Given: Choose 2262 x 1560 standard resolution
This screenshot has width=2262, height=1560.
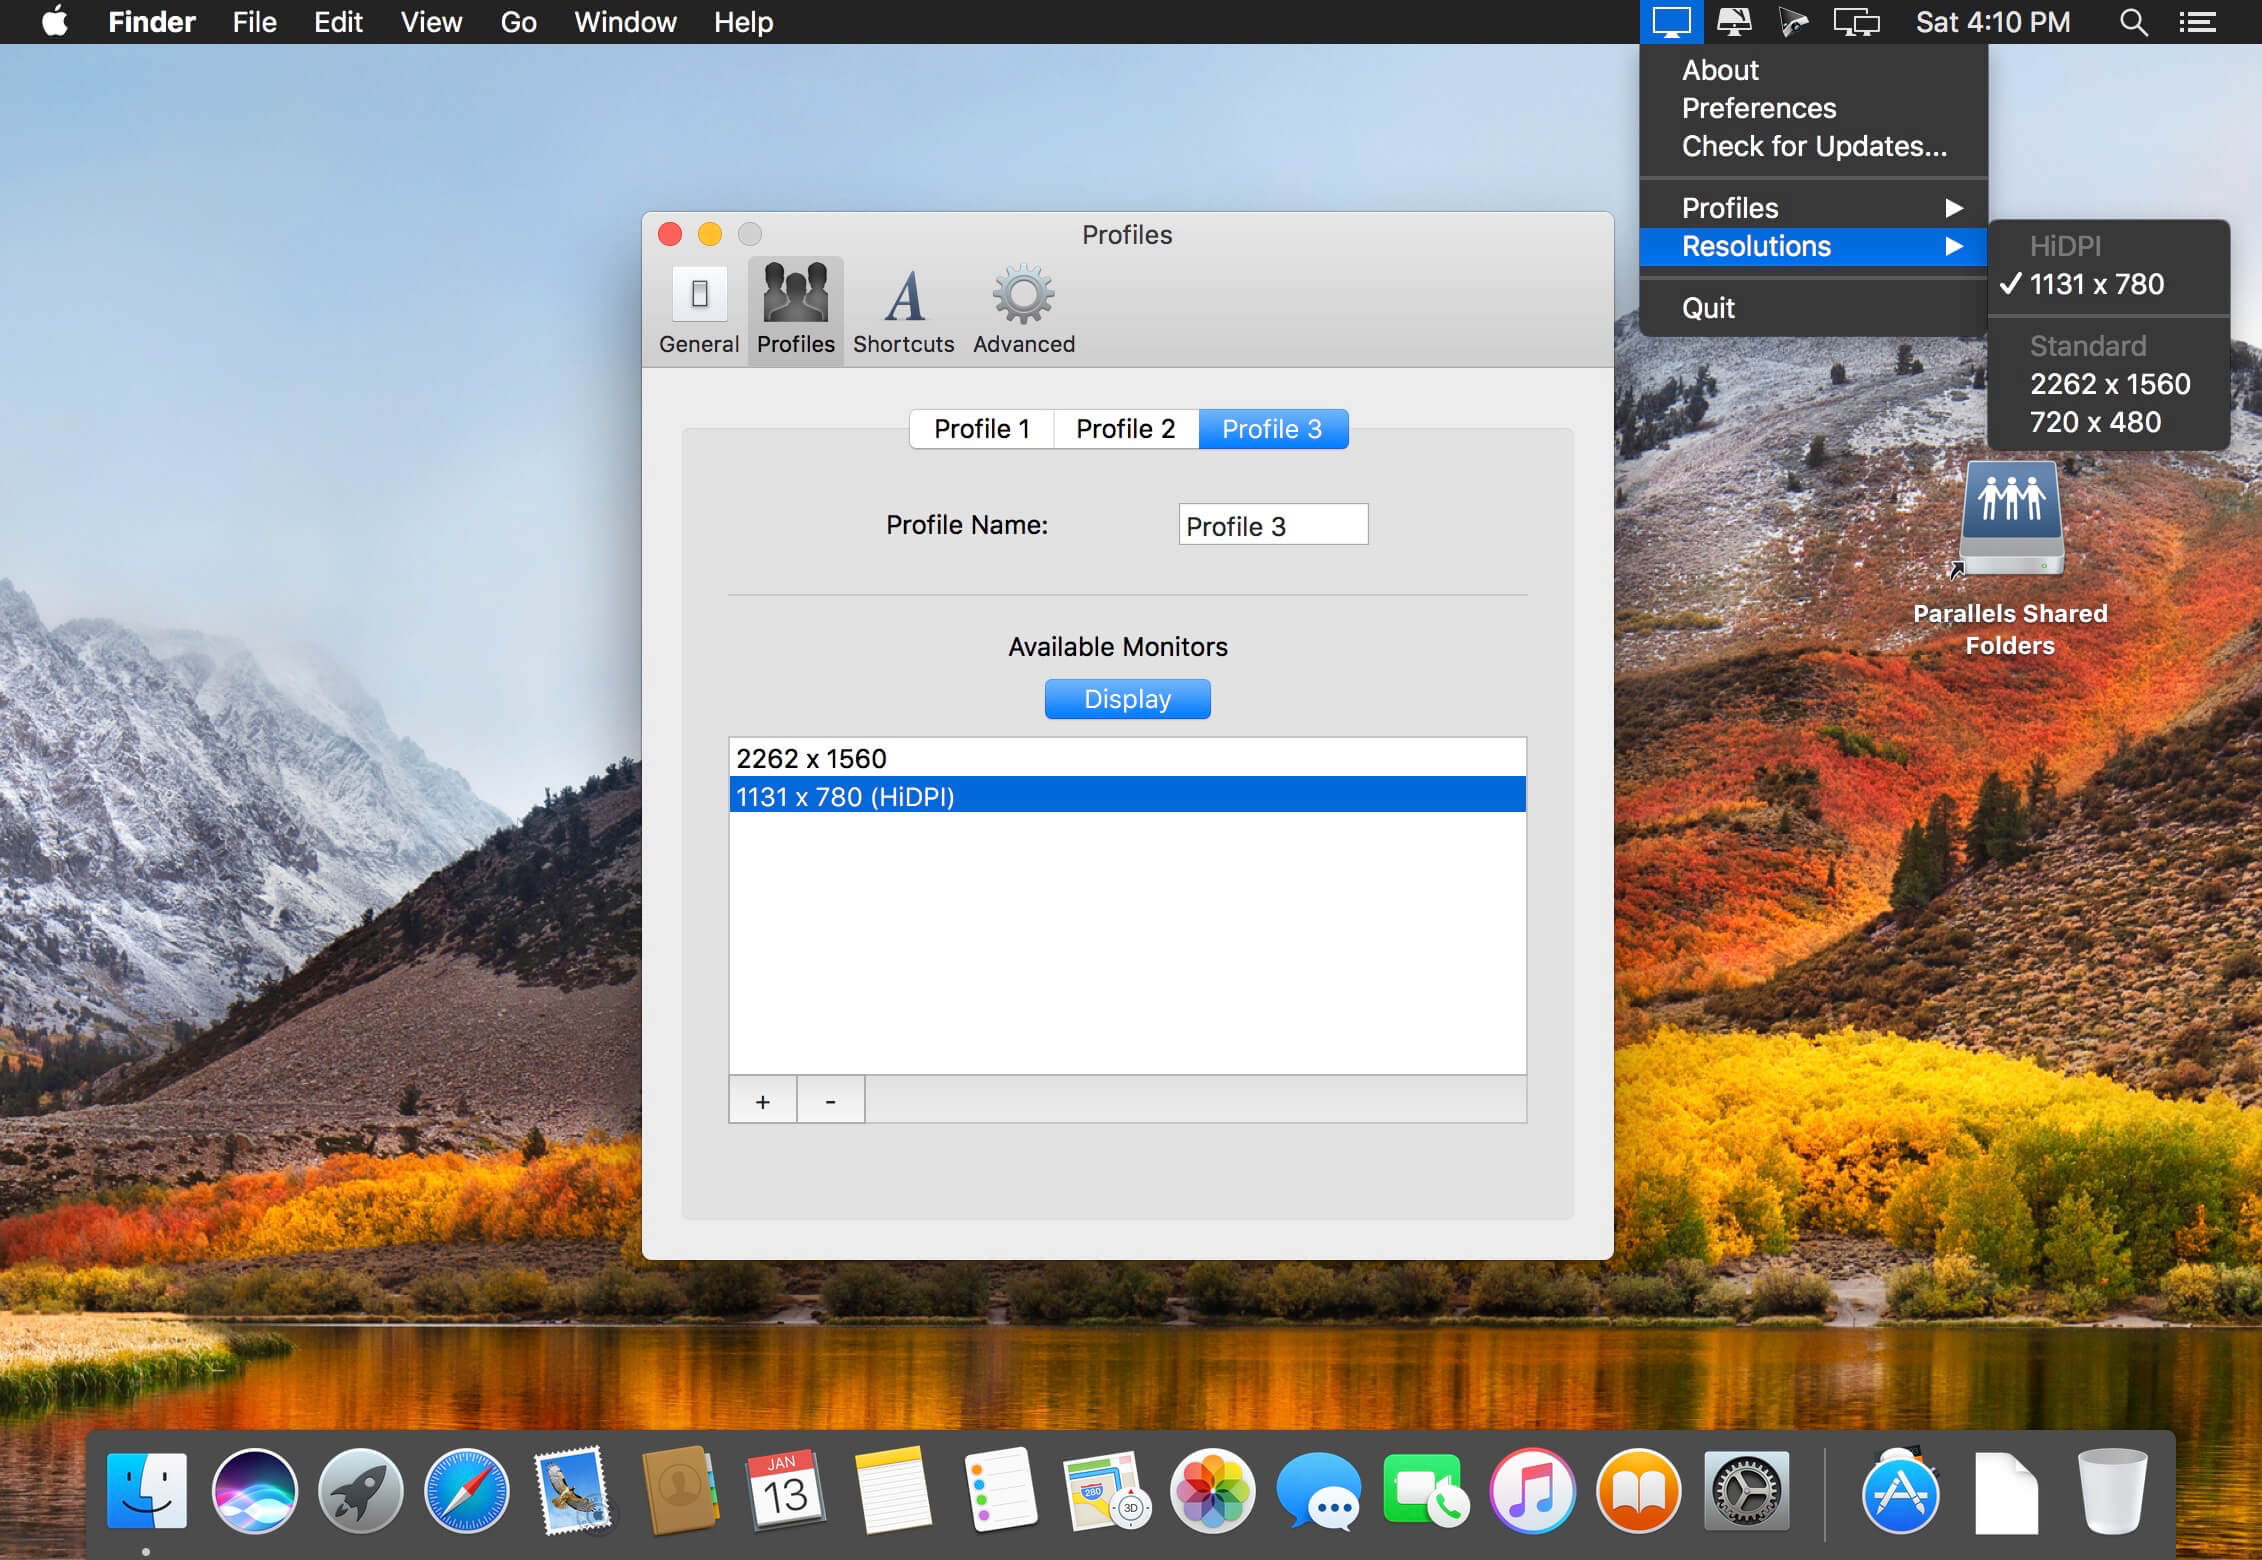Looking at the screenshot, I should [2109, 385].
